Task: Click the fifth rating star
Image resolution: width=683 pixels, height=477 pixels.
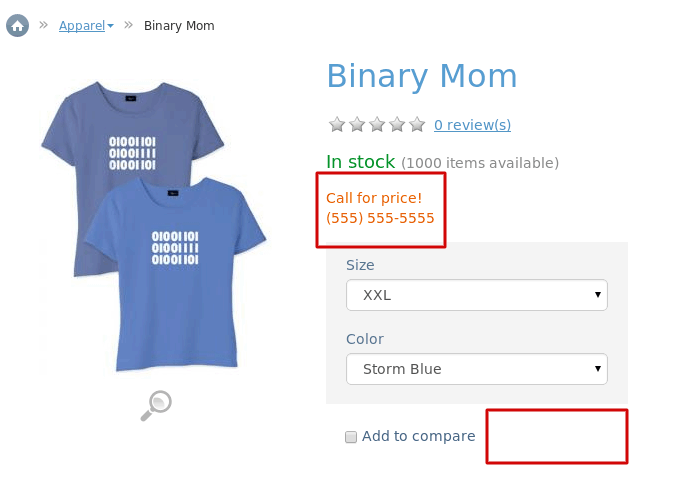Action: (417, 125)
